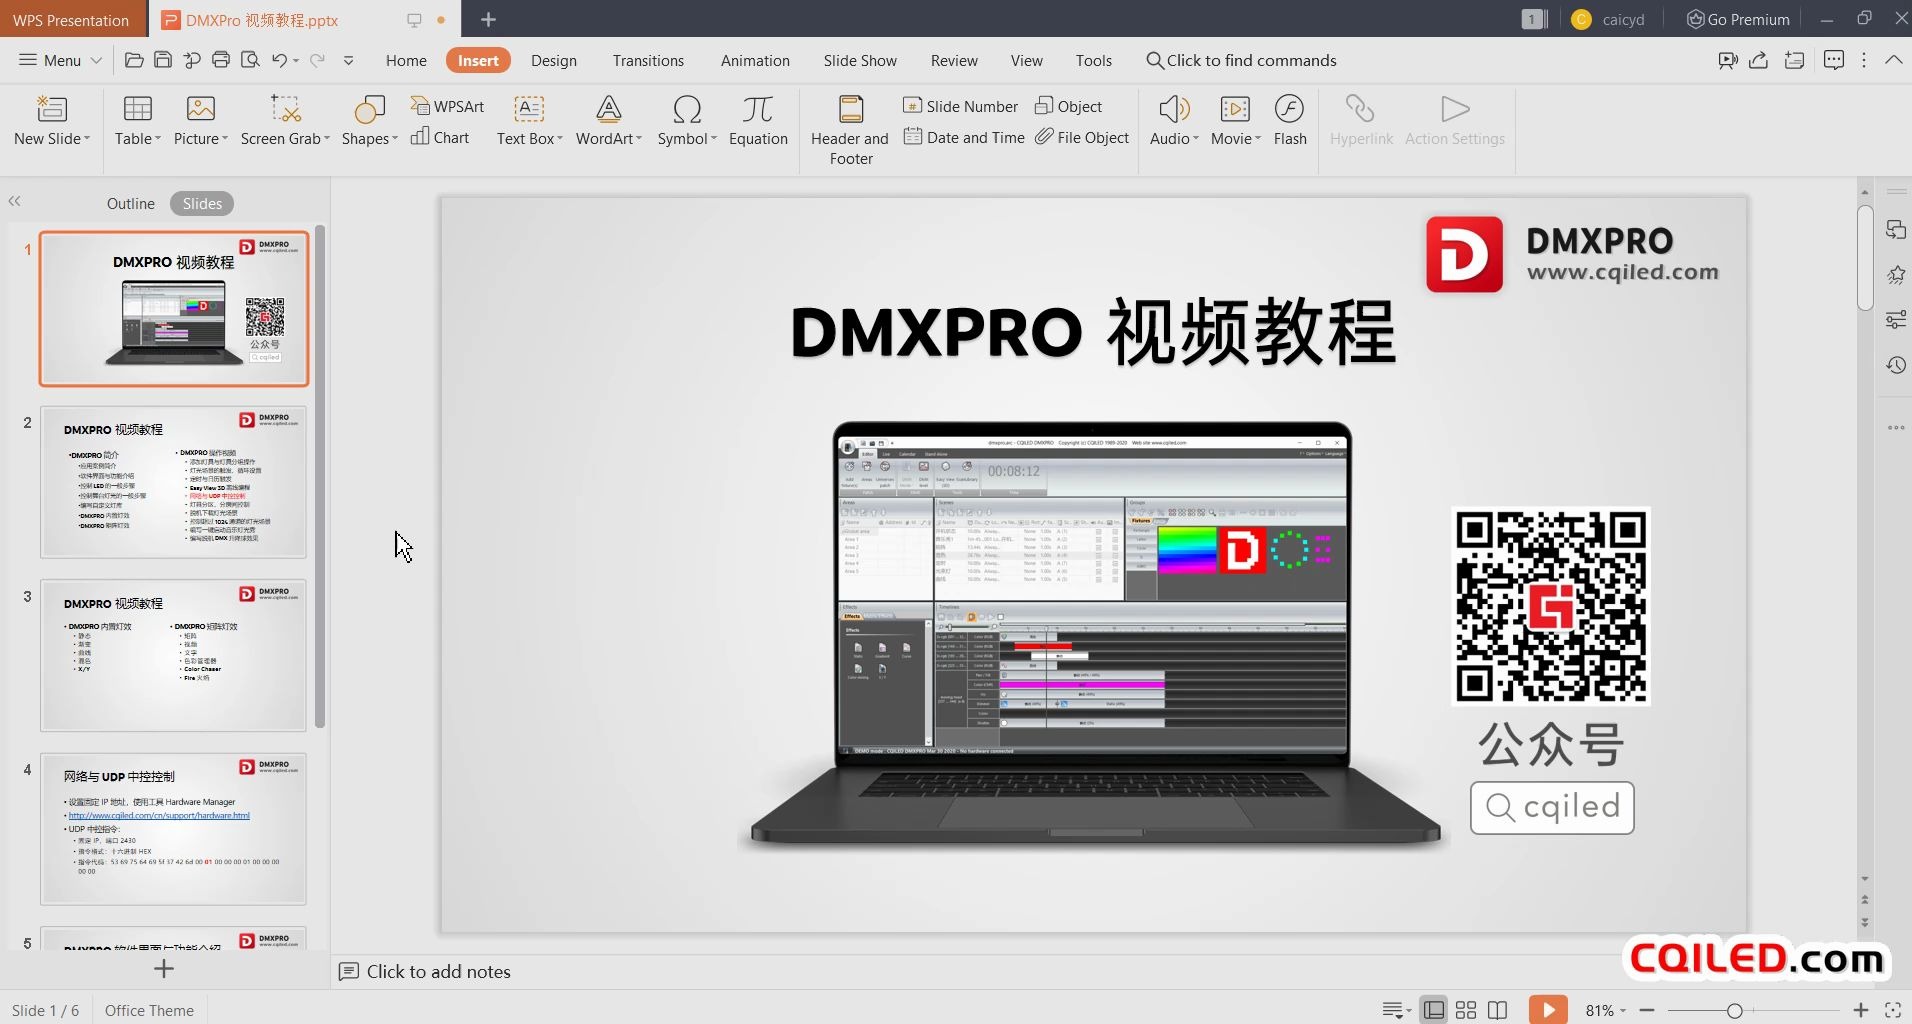
Task: Open new tab with plus button
Action: [x=488, y=19]
